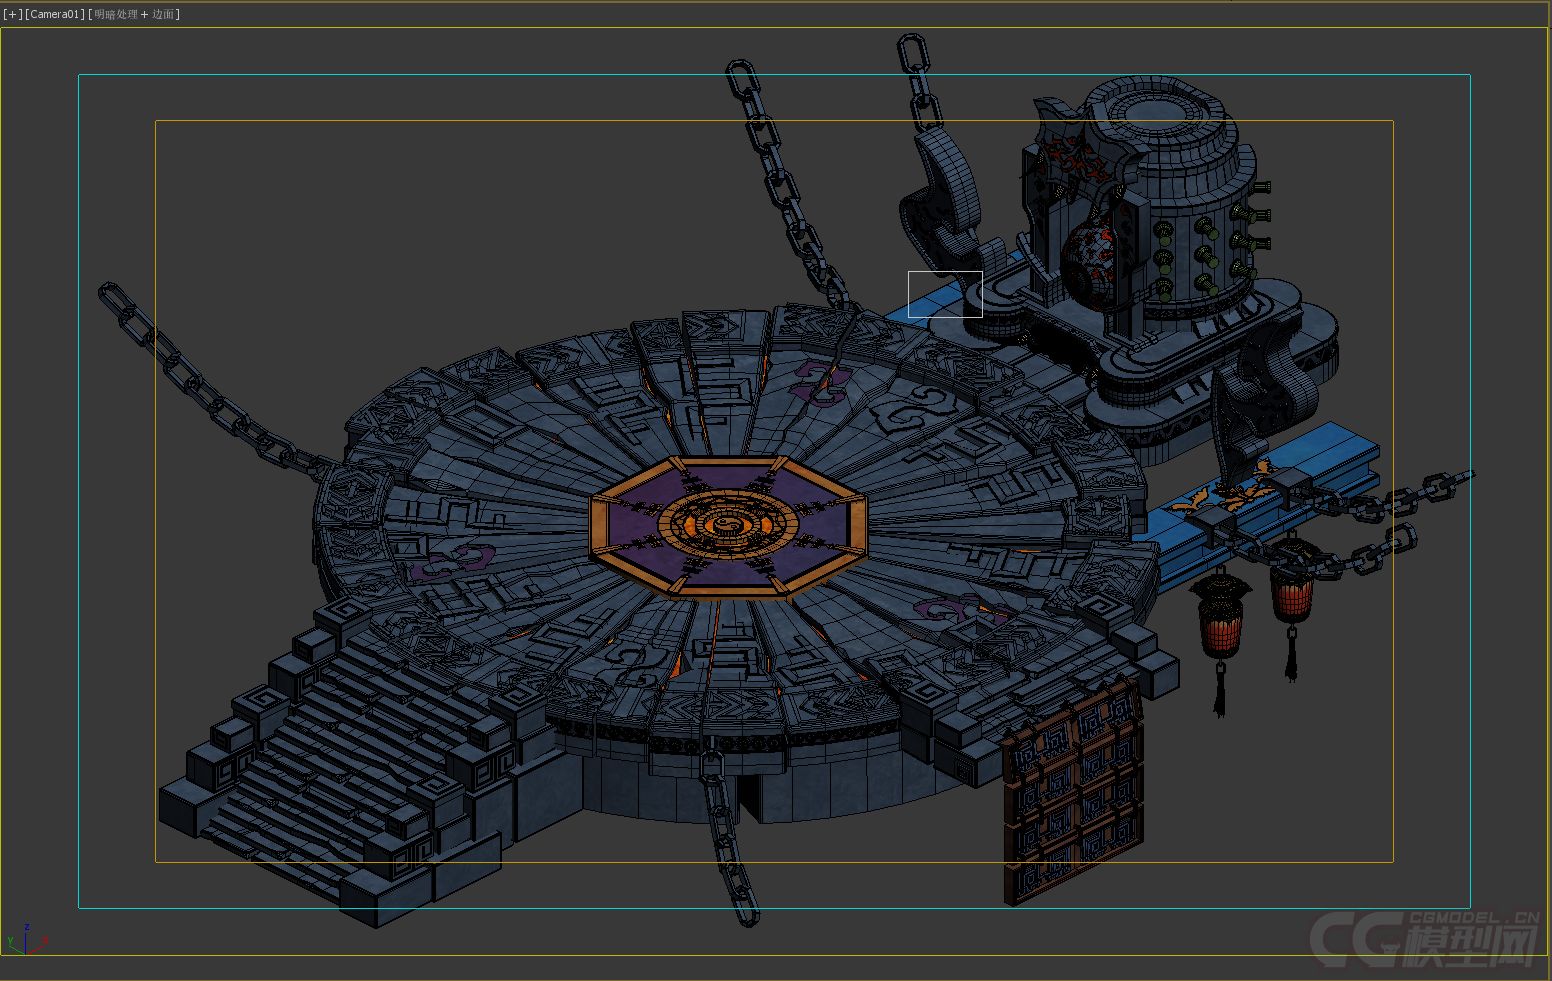Viewport: 1552px width, 981px height.
Task: Select the golden spiral at platform center
Action: (x=727, y=522)
